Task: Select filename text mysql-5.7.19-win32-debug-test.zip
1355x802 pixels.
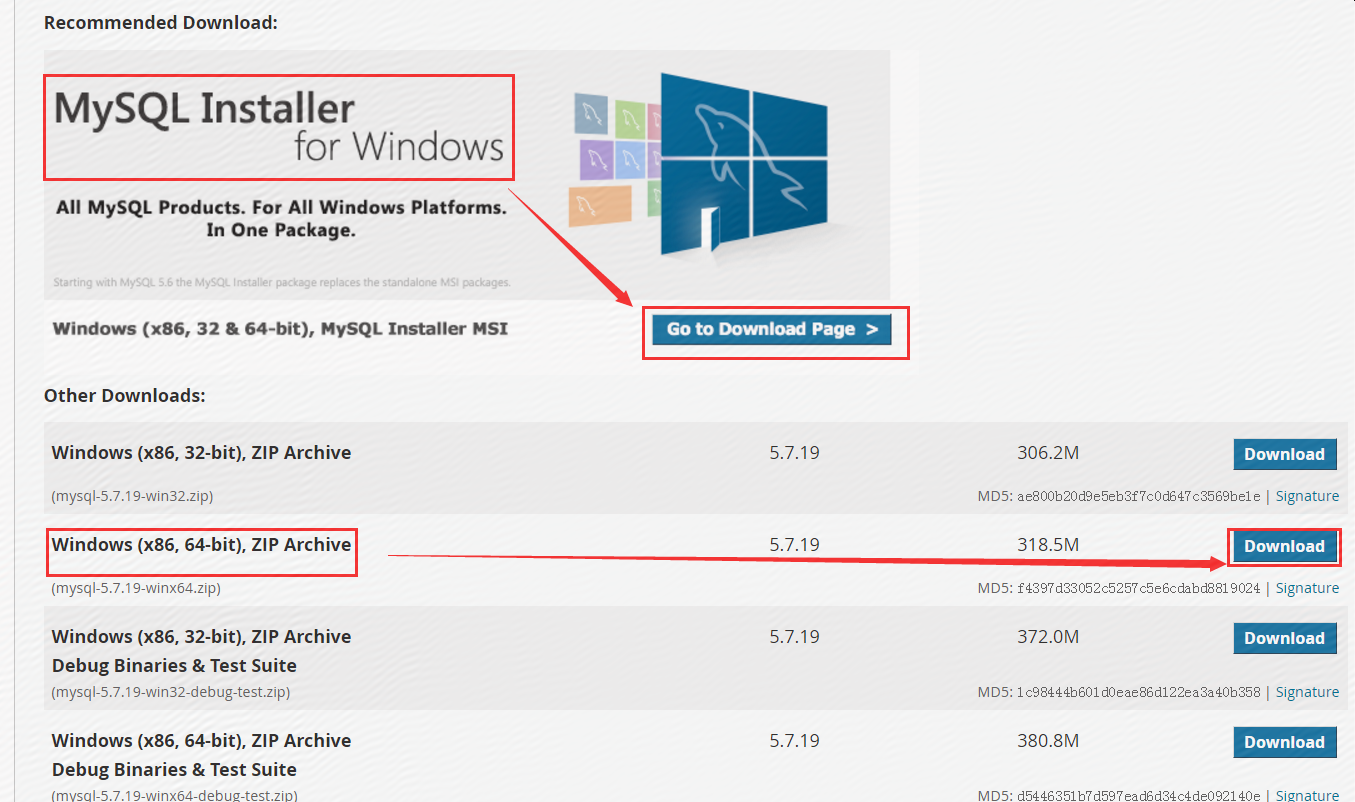Action: pyautogui.click(x=171, y=692)
